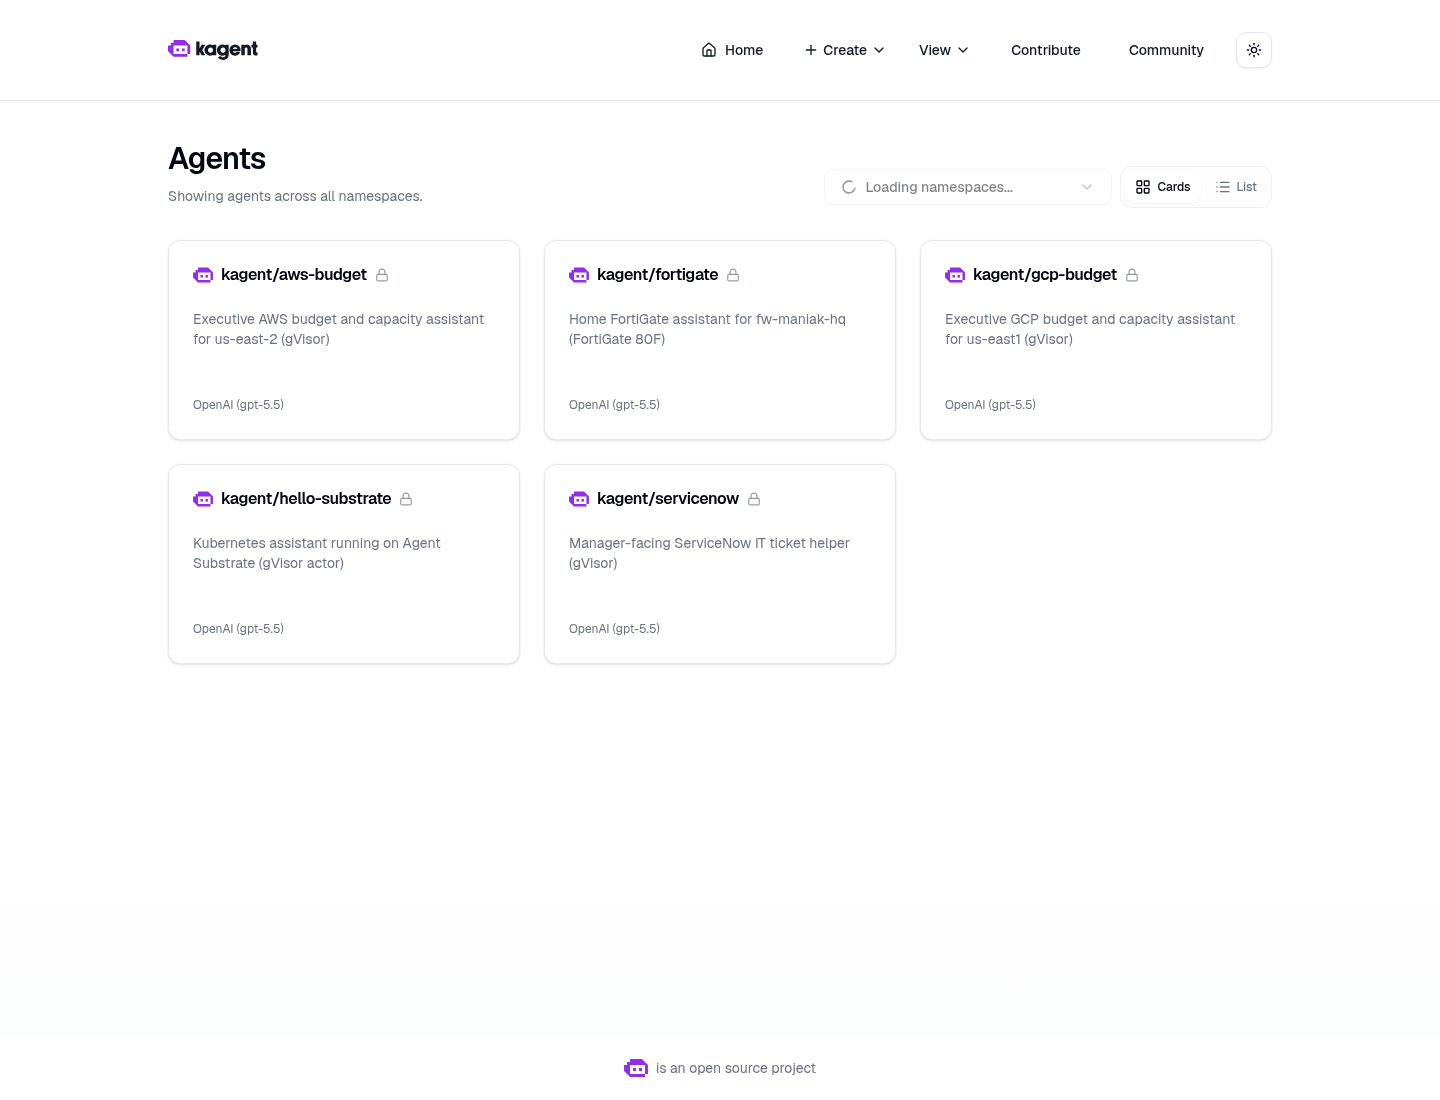Screen dimensions: 1440x1100
Task: Click the robot icon on aws-budget card
Action: [x=203, y=275]
